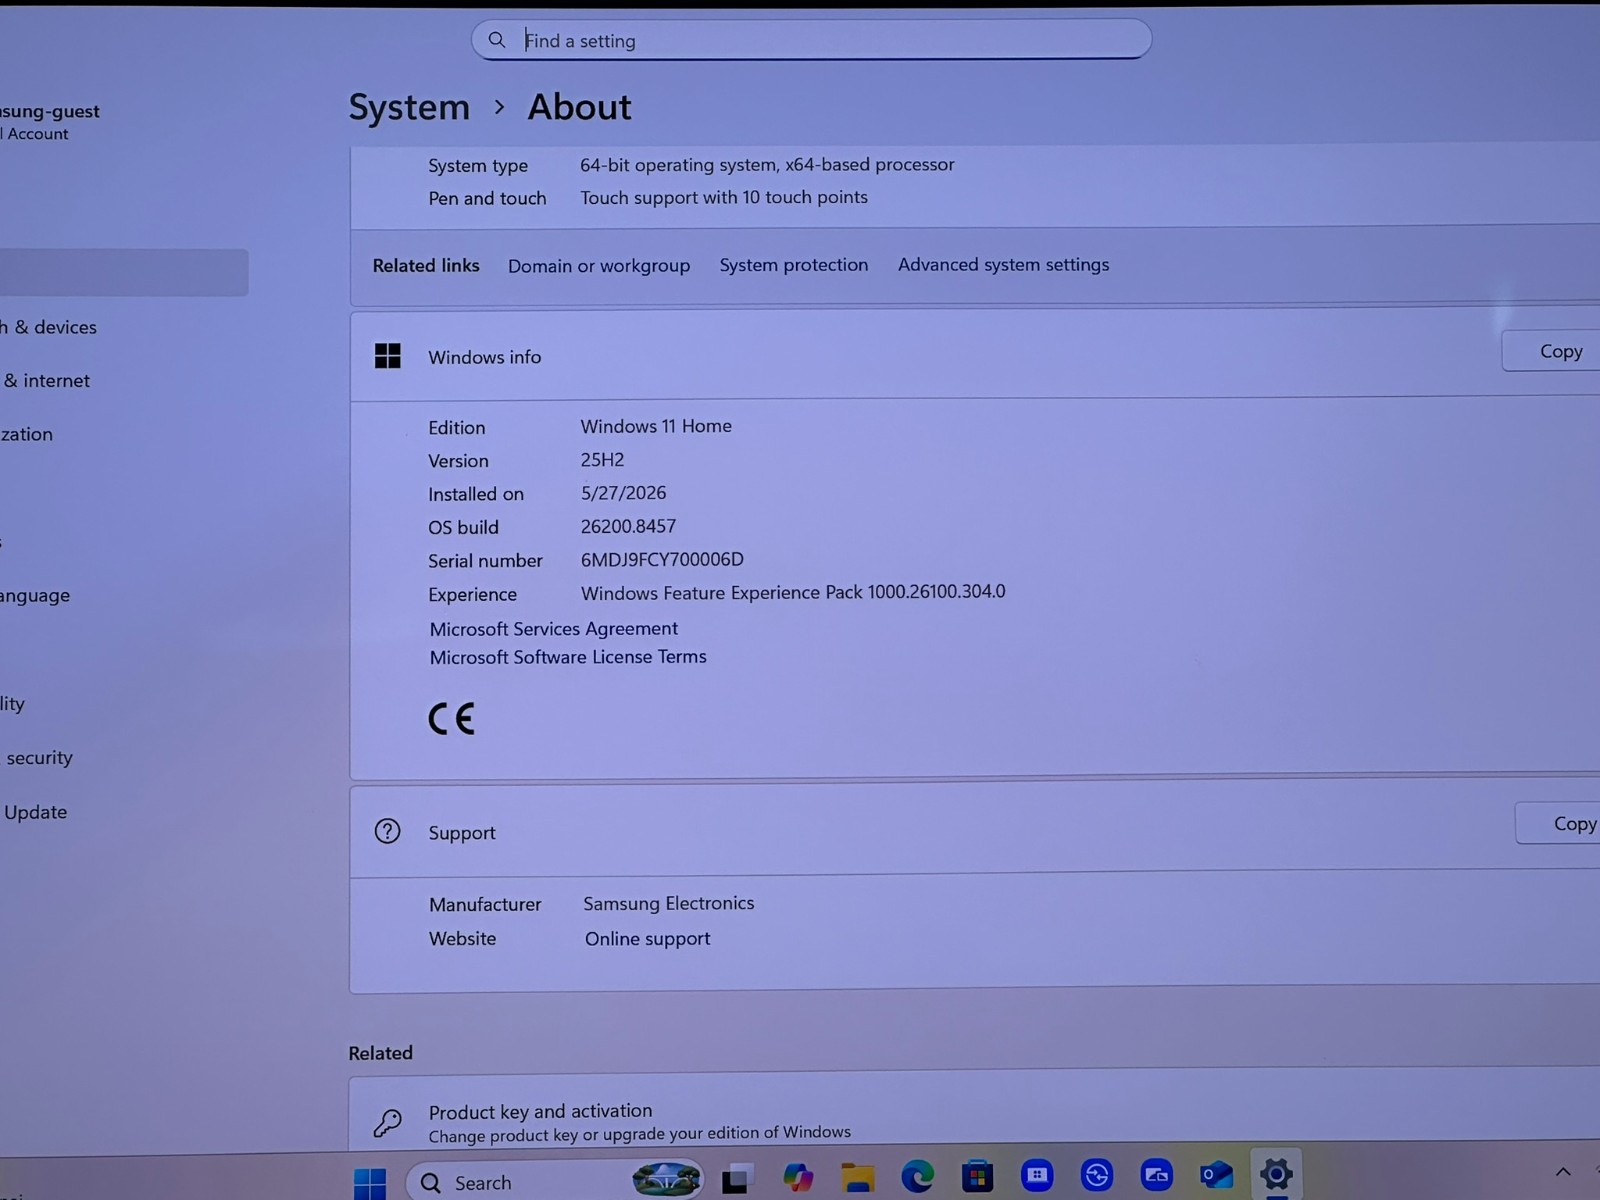Open Microsoft Services Agreement
The height and width of the screenshot is (1200, 1600).
[554, 629]
